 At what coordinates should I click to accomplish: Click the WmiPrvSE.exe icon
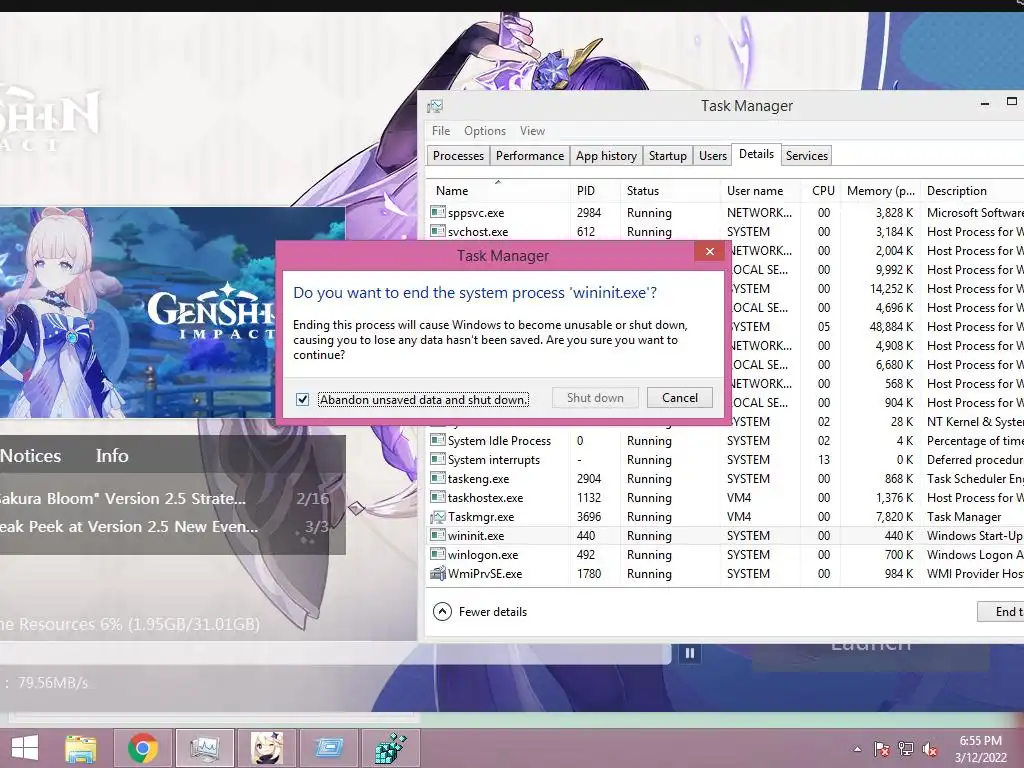[438, 573]
